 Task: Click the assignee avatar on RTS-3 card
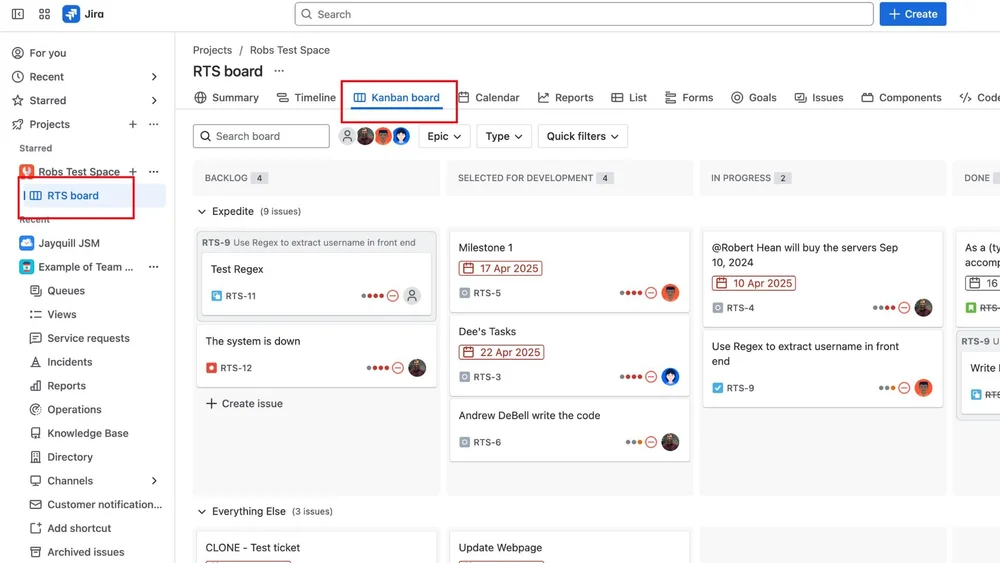tap(670, 377)
